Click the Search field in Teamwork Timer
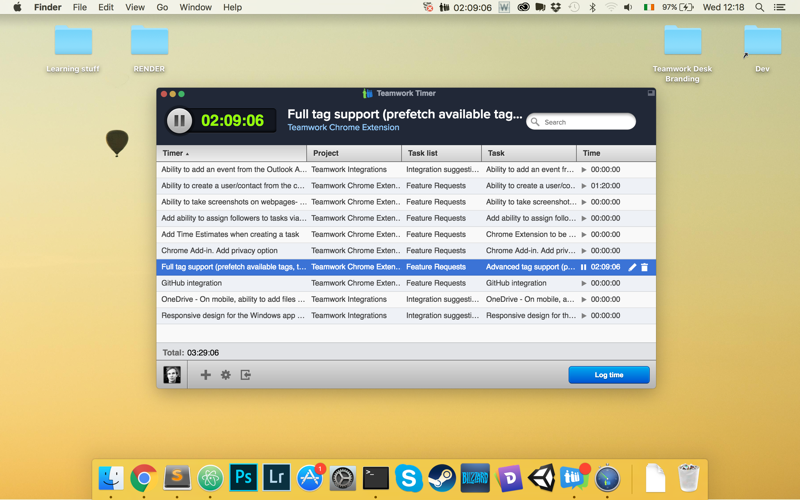 581,122
